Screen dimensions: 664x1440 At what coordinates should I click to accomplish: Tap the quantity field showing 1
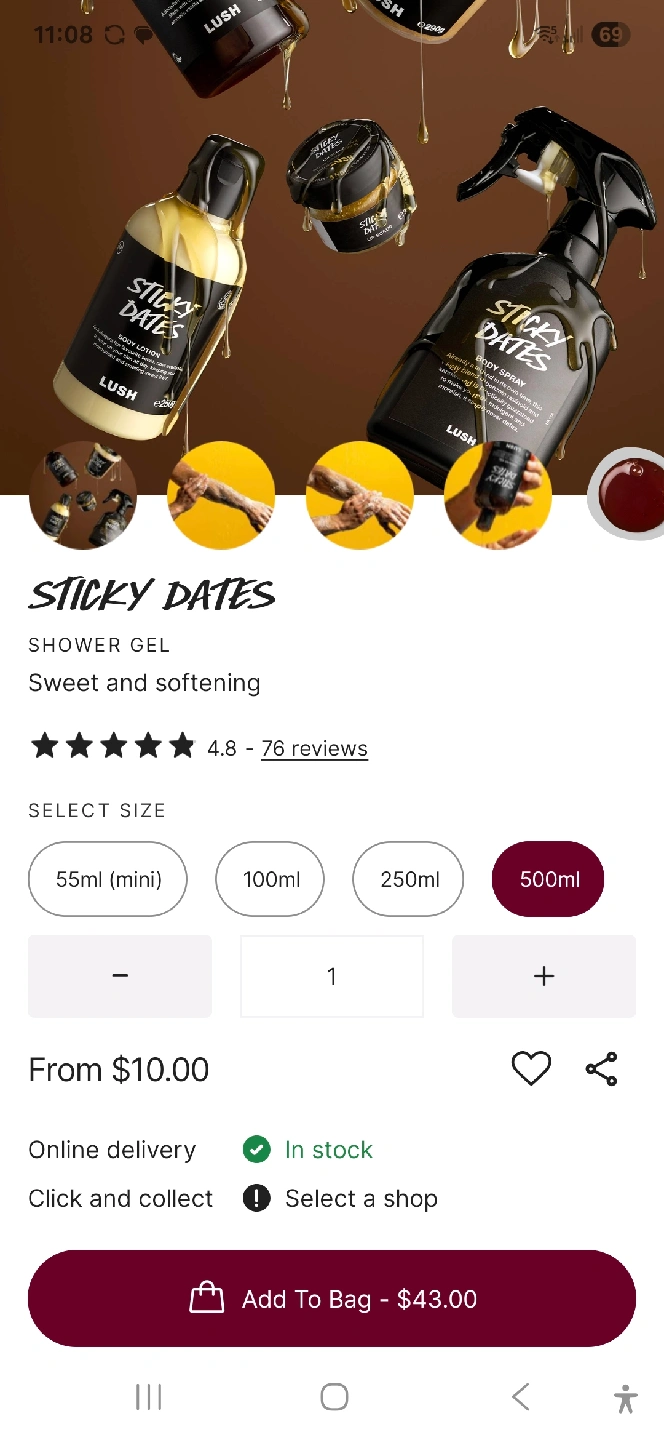(x=332, y=976)
